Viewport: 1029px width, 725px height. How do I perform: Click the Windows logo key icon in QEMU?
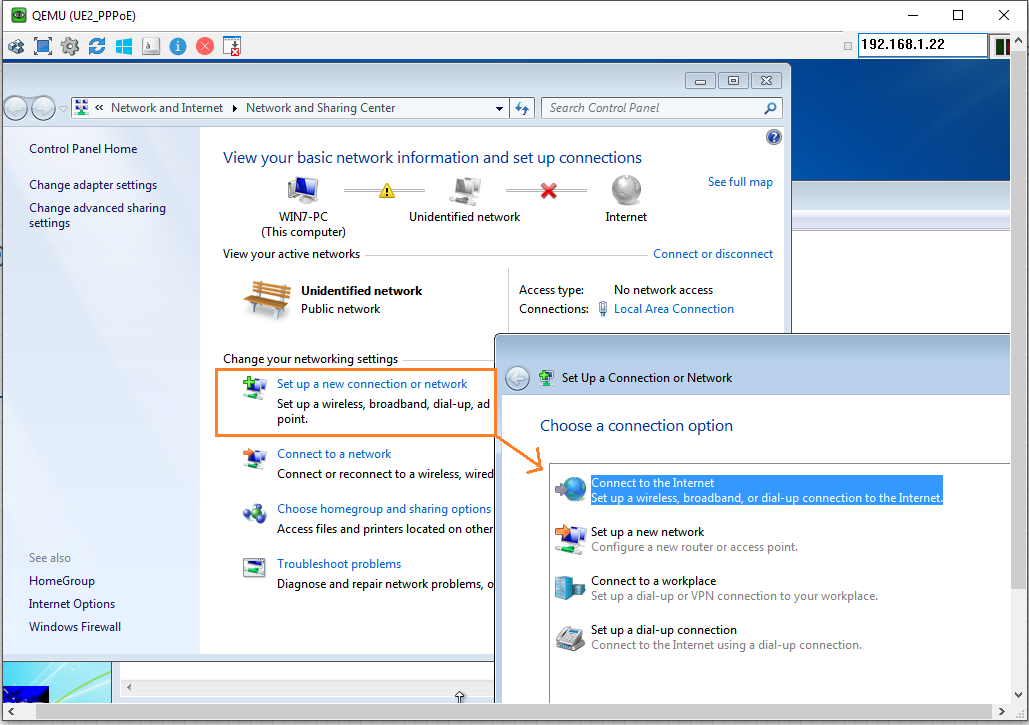(x=124, y=46)
